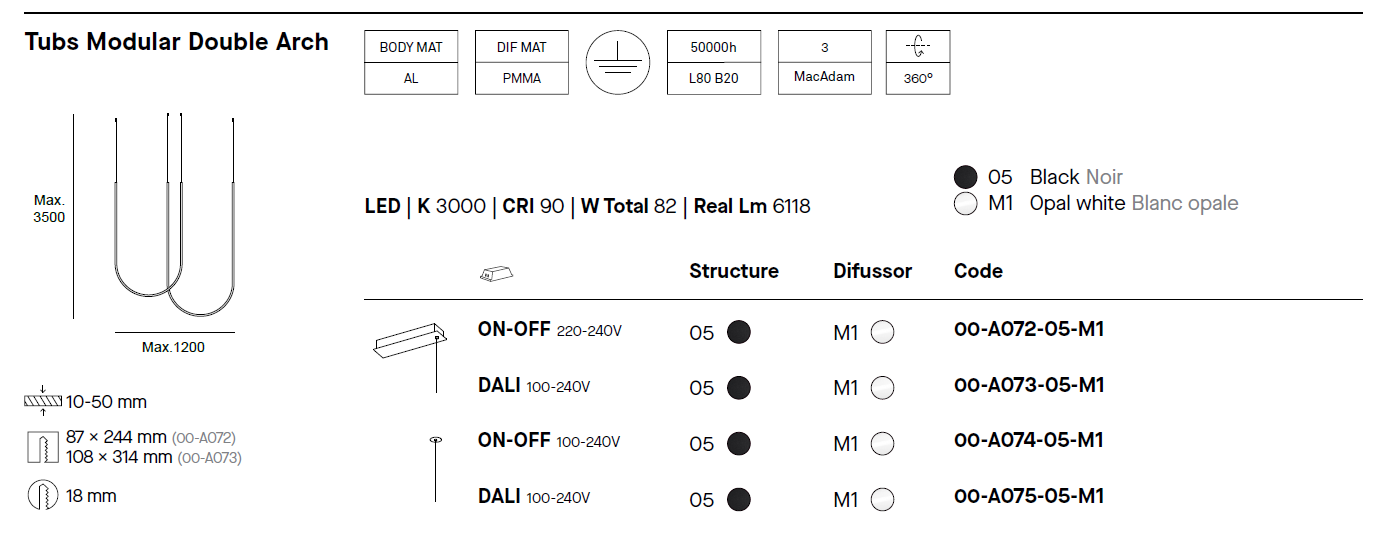Click the earth ground symbol icon
1391x560 pixels.
pos(617,62)
